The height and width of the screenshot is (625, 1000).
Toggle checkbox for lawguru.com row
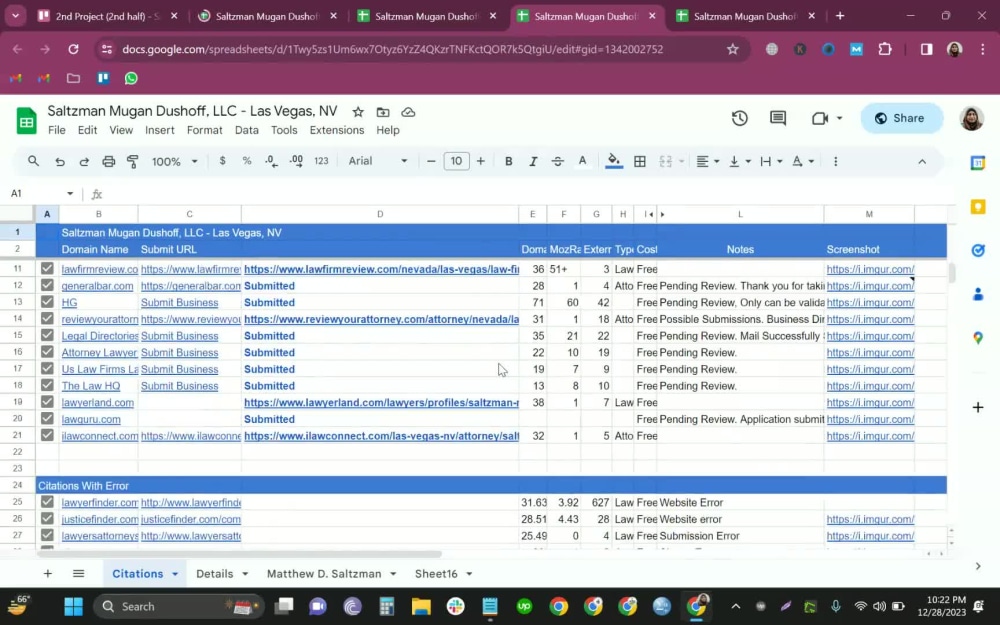pyautogui.click(x=47, y=418)
